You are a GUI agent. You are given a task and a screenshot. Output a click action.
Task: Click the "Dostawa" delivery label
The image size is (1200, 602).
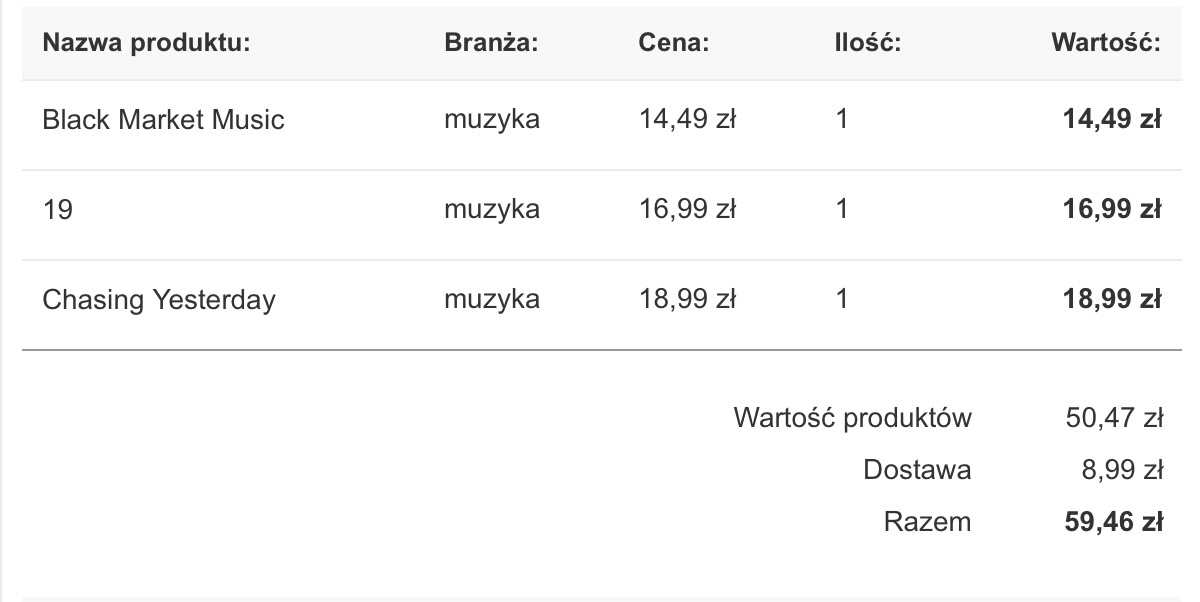(x=917, y=469)
